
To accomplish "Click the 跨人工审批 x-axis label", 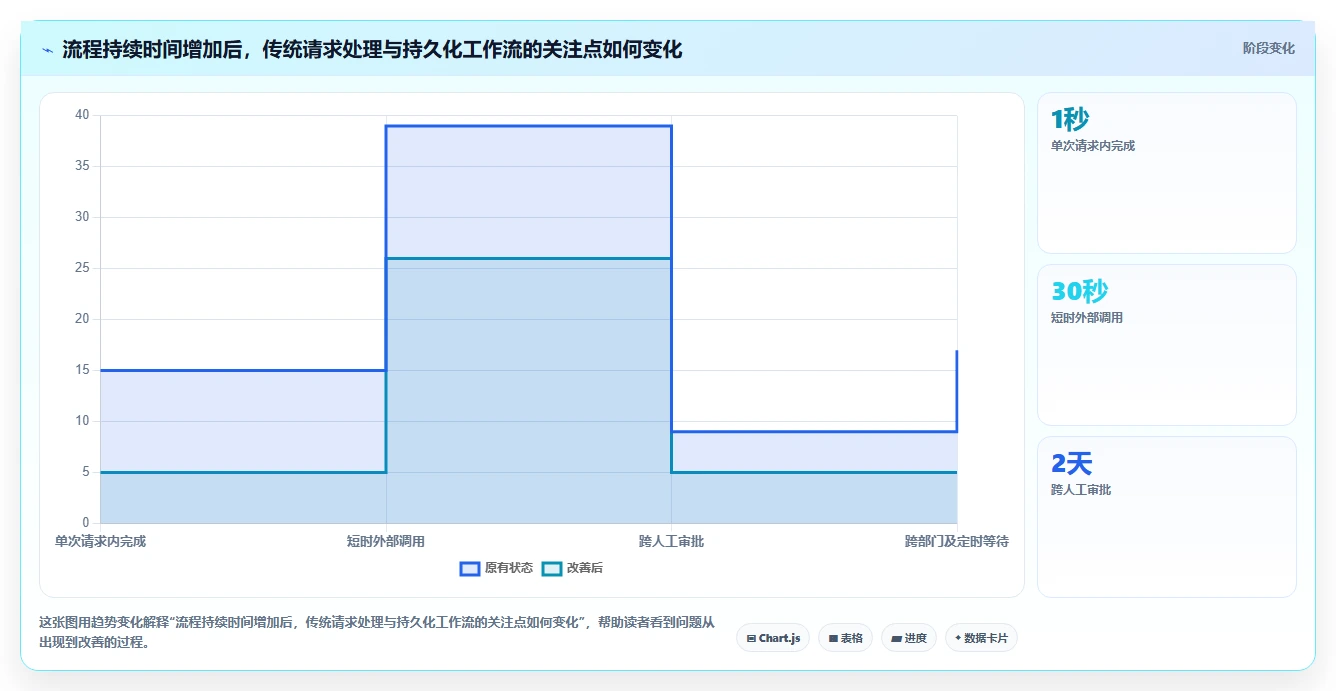I will click(x=671, y=541).
